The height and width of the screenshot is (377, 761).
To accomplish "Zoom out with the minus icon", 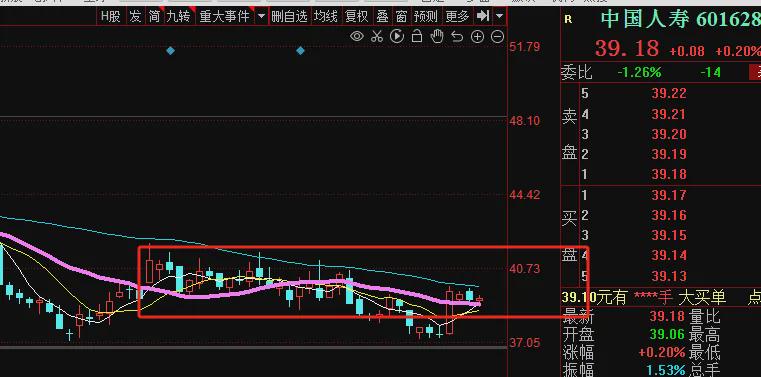I will [497, 36].
